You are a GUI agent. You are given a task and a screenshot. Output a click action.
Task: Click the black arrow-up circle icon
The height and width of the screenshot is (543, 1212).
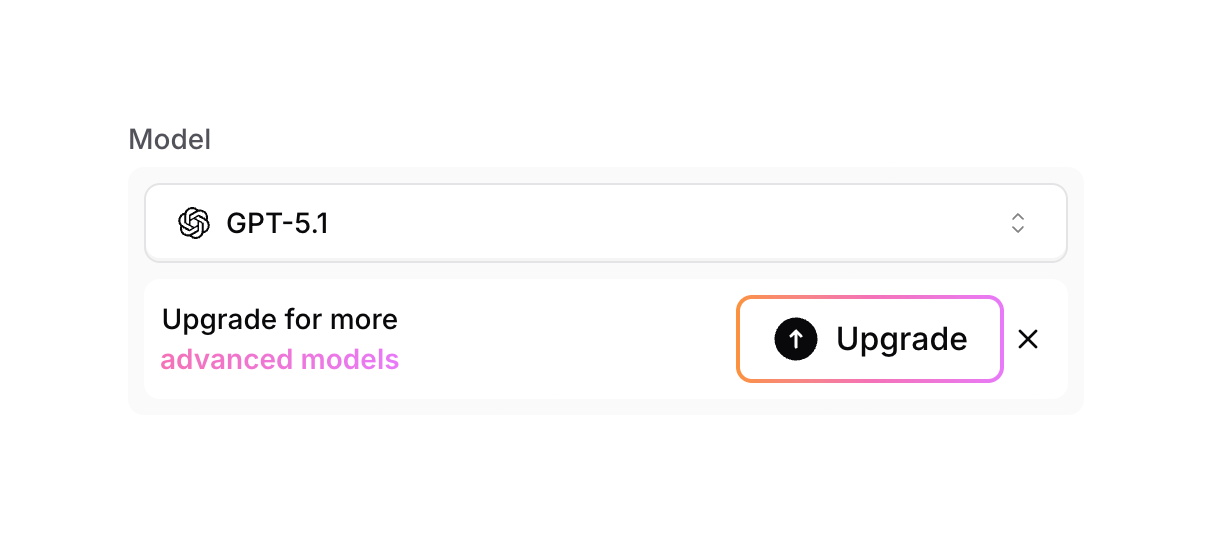tap(795, 340)
